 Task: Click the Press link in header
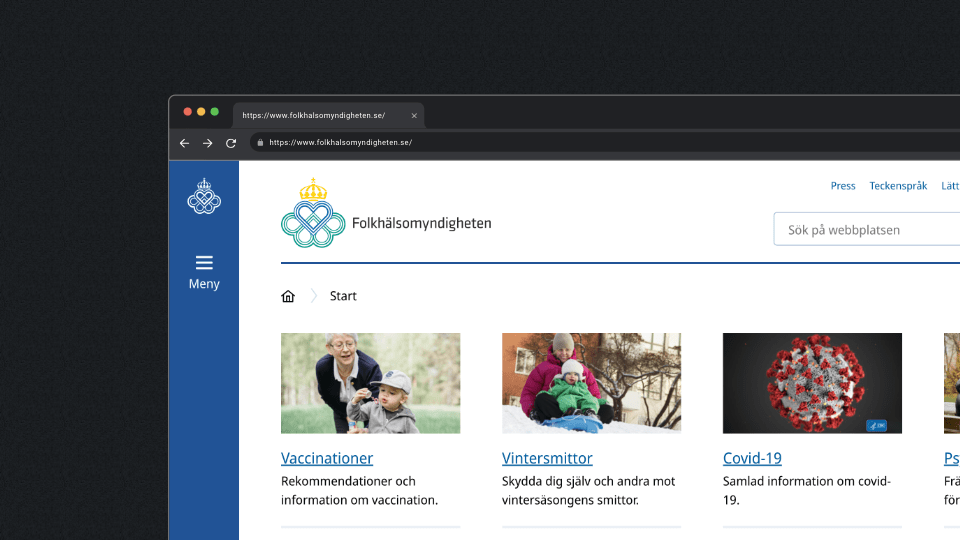click(x=843, y=186)
